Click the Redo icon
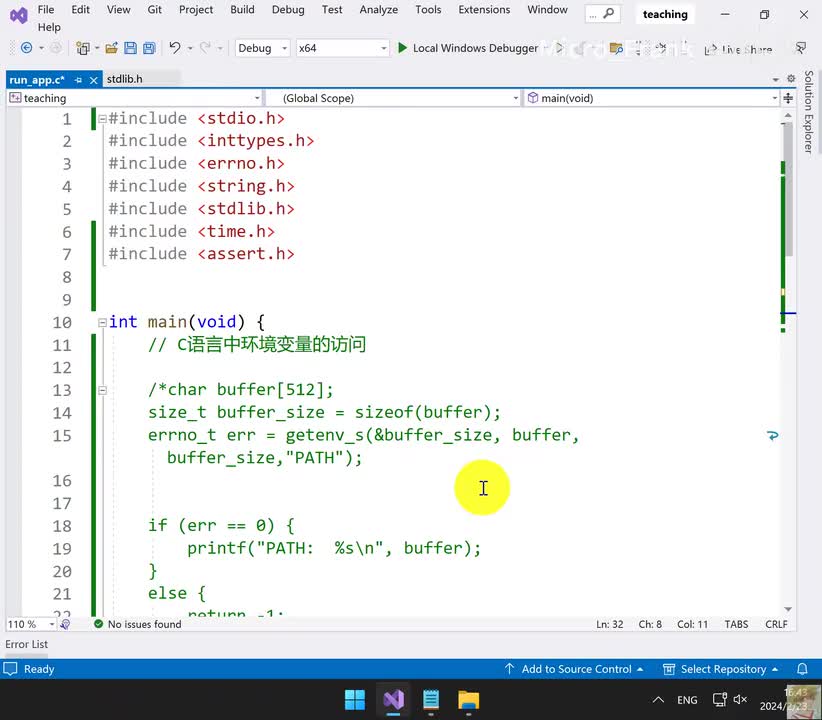This screenshot has height=720, width=822. point(206,48)
